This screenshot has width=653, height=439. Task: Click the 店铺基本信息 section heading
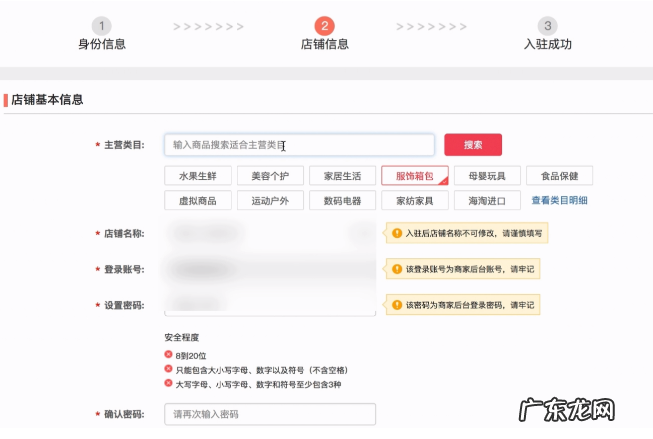47,100
